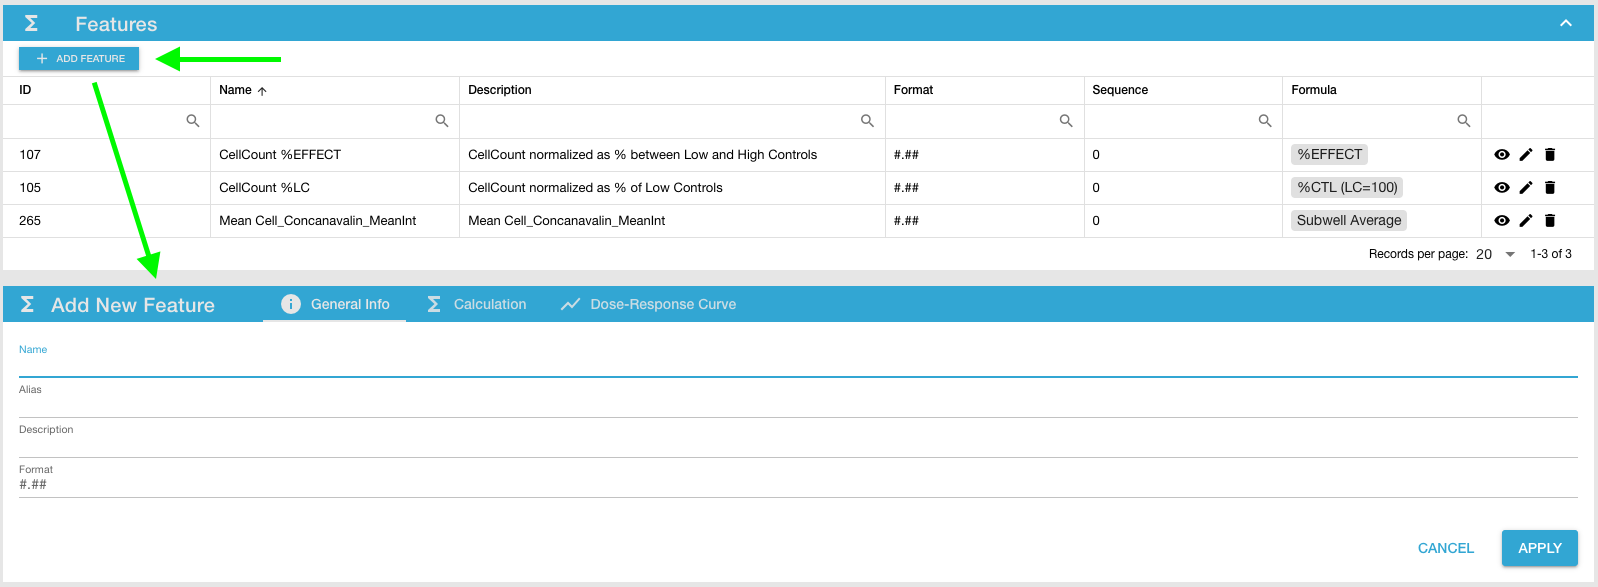Delete the CellCount %LC feature
The width and height of the screenshot is (1598, 587).
click(1549, 188)
